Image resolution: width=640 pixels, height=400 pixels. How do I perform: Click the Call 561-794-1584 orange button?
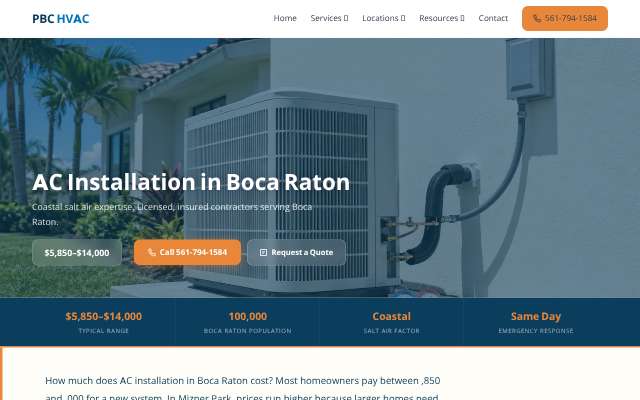pos(187,252)
